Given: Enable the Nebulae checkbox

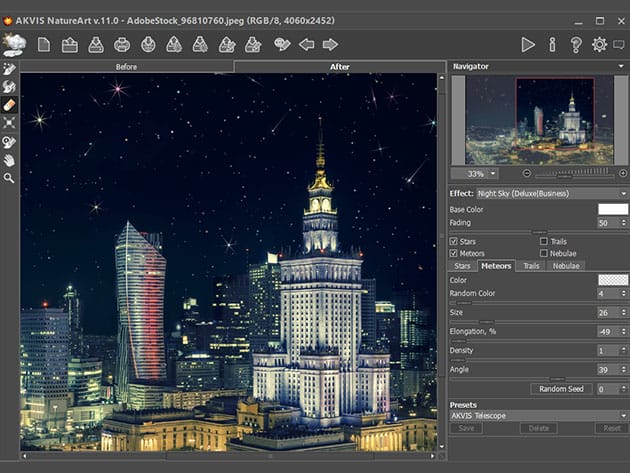Looking at the screenshot, I should [544, 253].
